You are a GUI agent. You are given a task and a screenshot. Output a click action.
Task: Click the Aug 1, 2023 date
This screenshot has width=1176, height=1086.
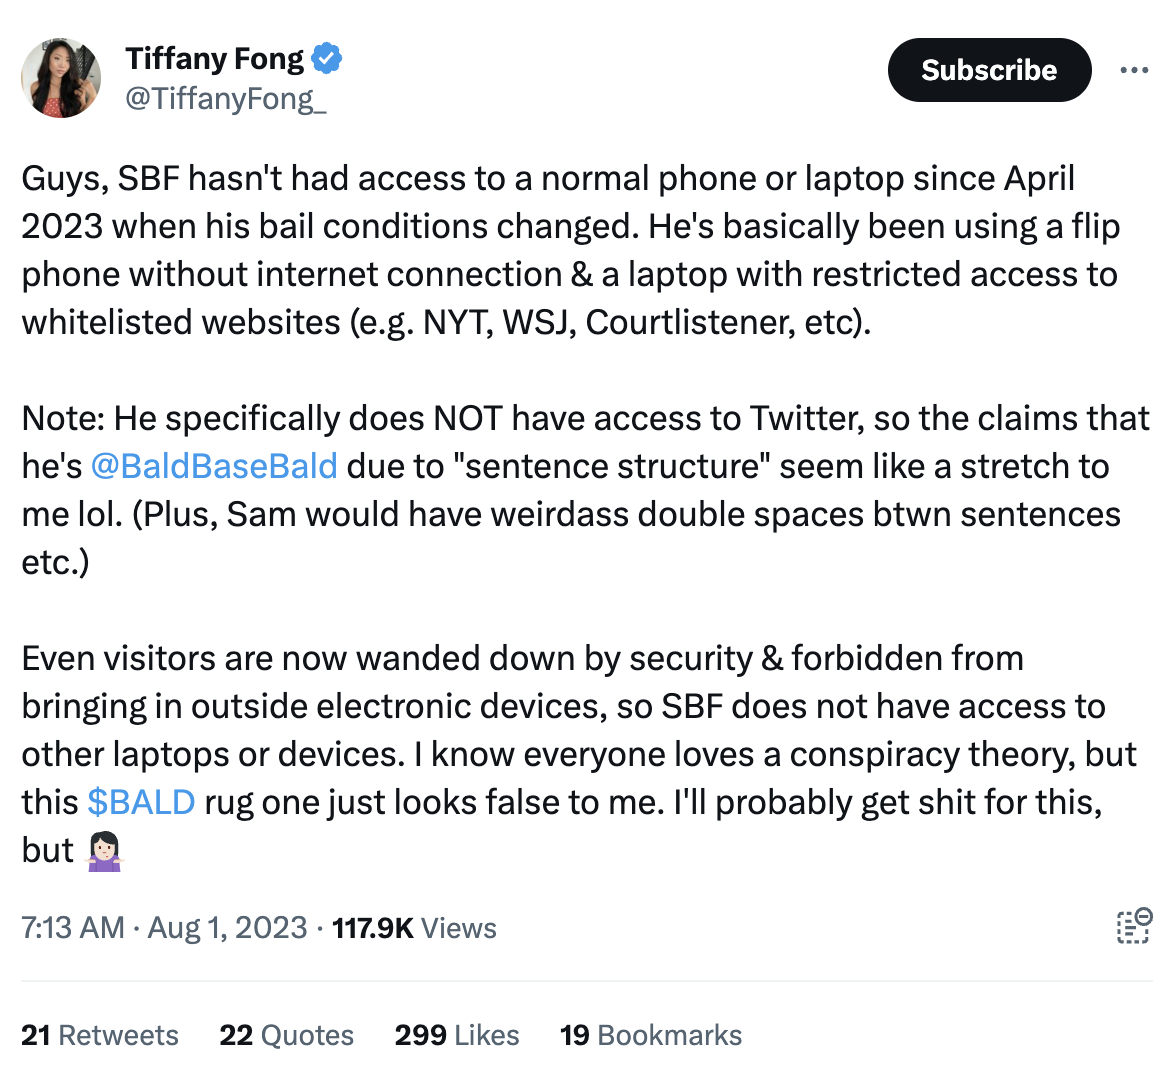pos(227,928)
